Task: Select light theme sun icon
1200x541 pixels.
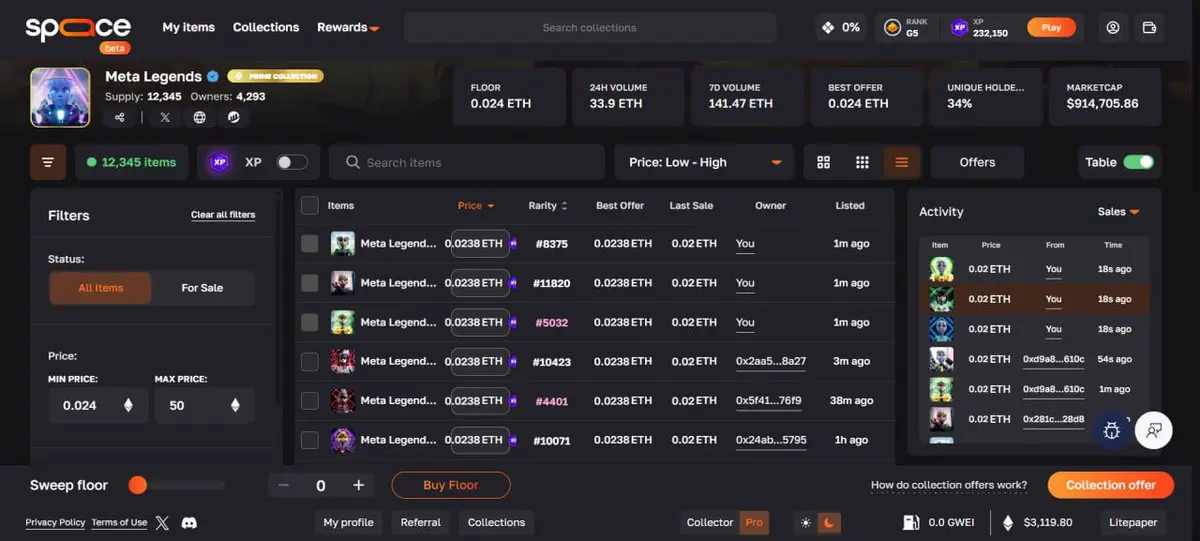Action: pyautogui.click(x=805, y=522)
